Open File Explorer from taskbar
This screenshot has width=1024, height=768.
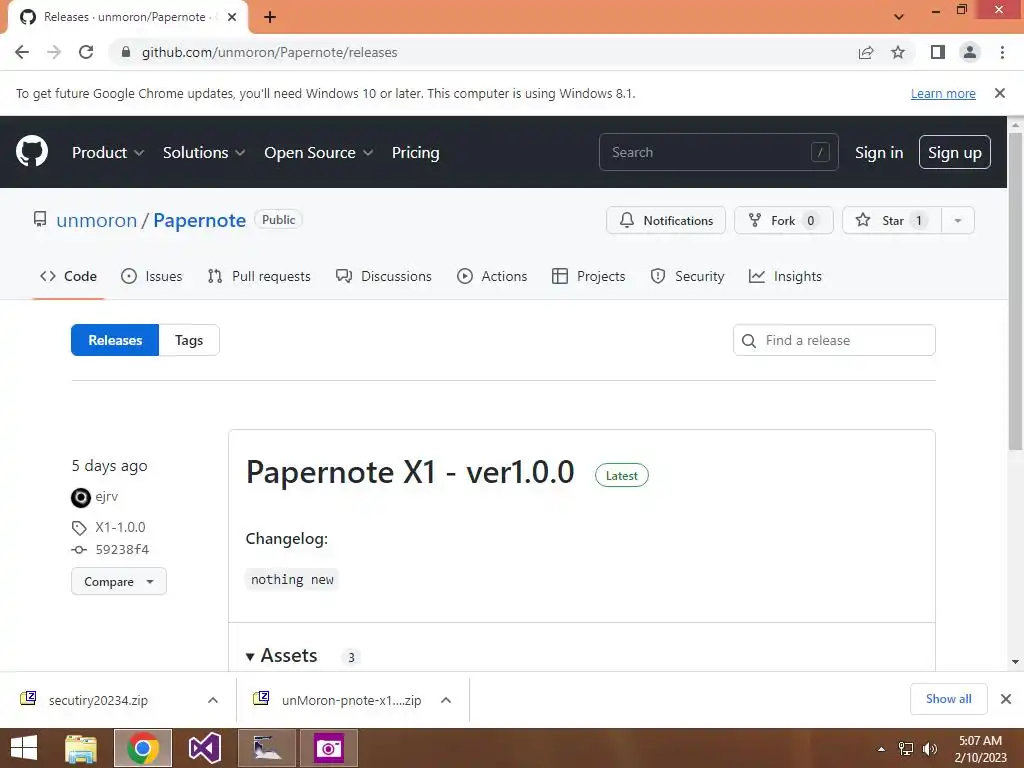[81, 748]
